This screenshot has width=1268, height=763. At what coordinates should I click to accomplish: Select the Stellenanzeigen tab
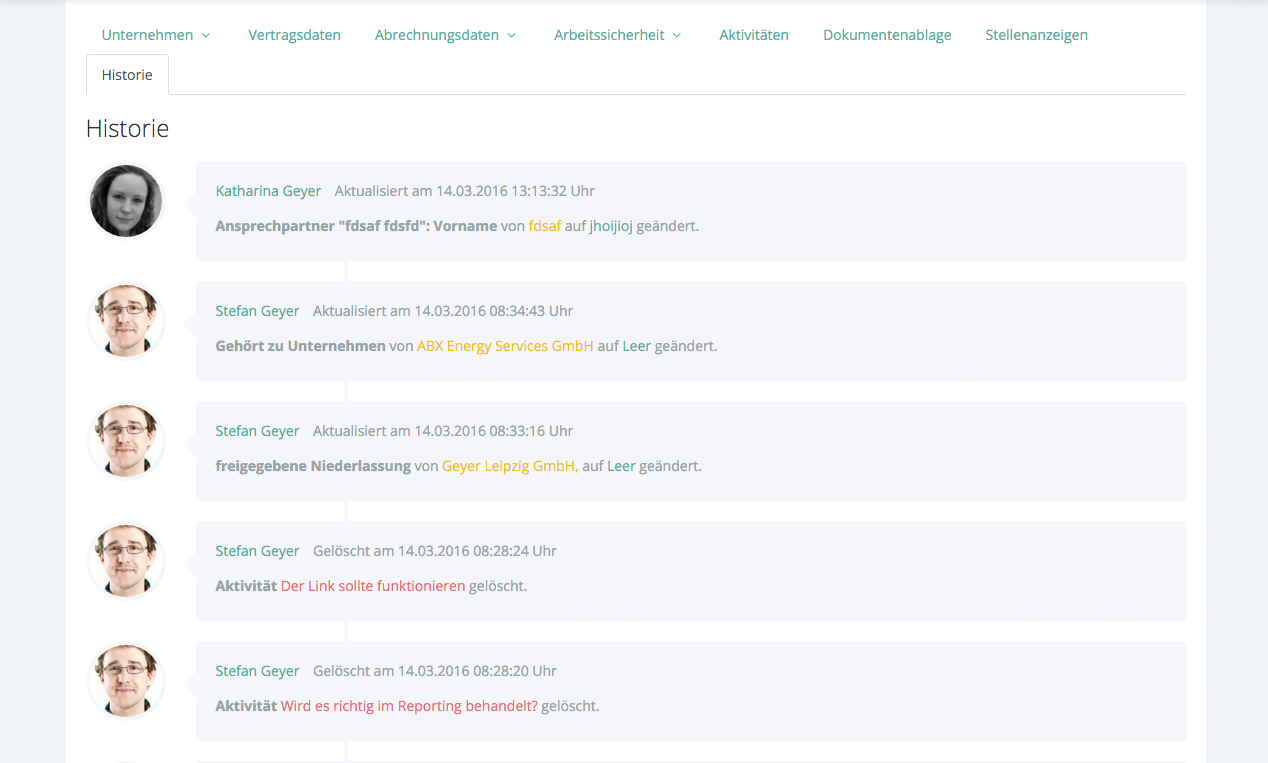click(1036, 35)
